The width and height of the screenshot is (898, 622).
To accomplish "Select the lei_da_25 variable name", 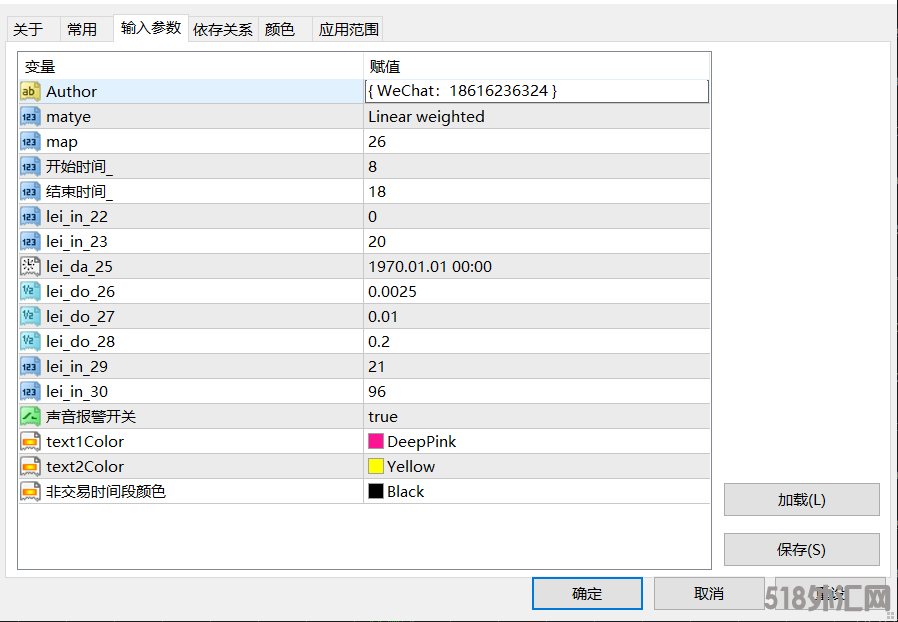I will point(79,267).
